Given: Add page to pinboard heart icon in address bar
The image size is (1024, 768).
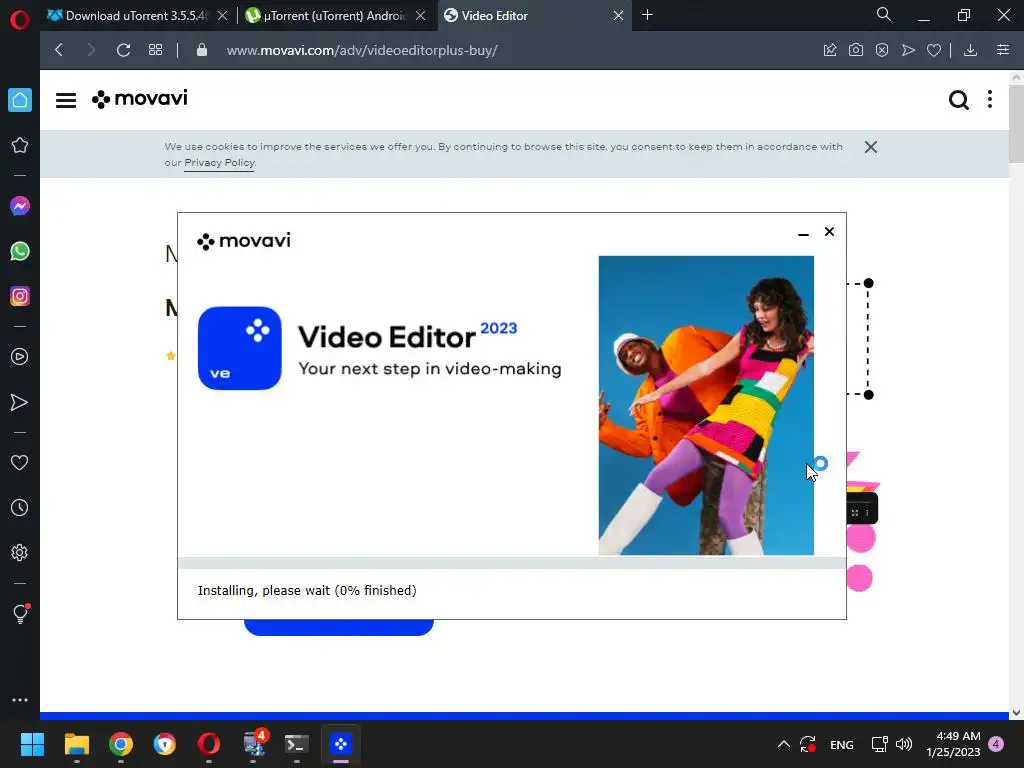Looking at the screenshot, I should pyautogui.click(x=934, y=50).
